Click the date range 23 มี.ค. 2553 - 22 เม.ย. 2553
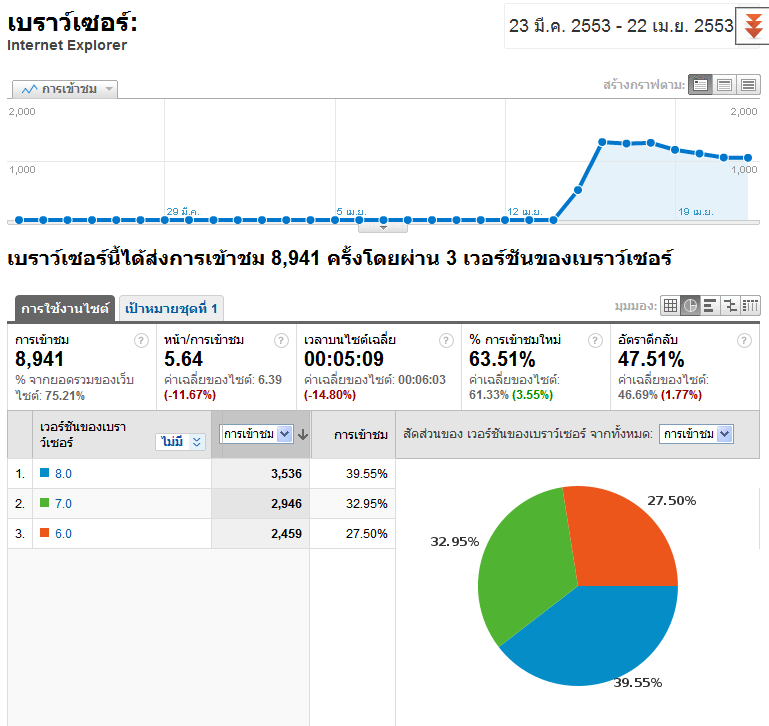Image resolution: width=769 pixels, height=726 pixels. (x=620, y=26)
